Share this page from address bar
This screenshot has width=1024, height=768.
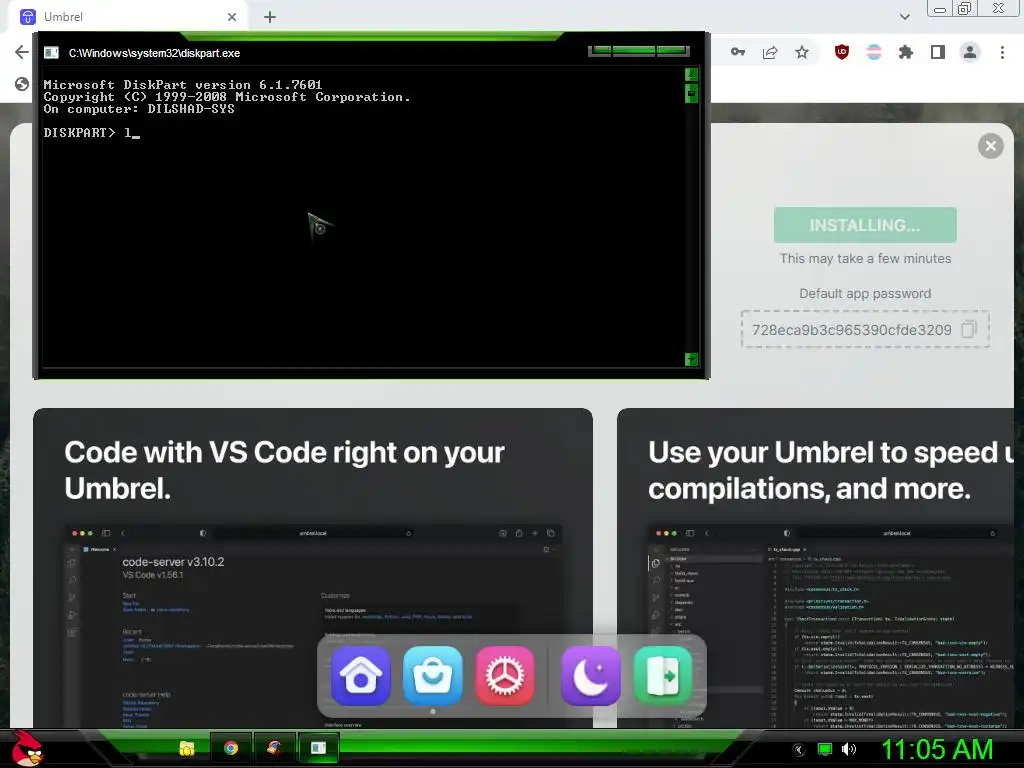[x=770, y=52]
